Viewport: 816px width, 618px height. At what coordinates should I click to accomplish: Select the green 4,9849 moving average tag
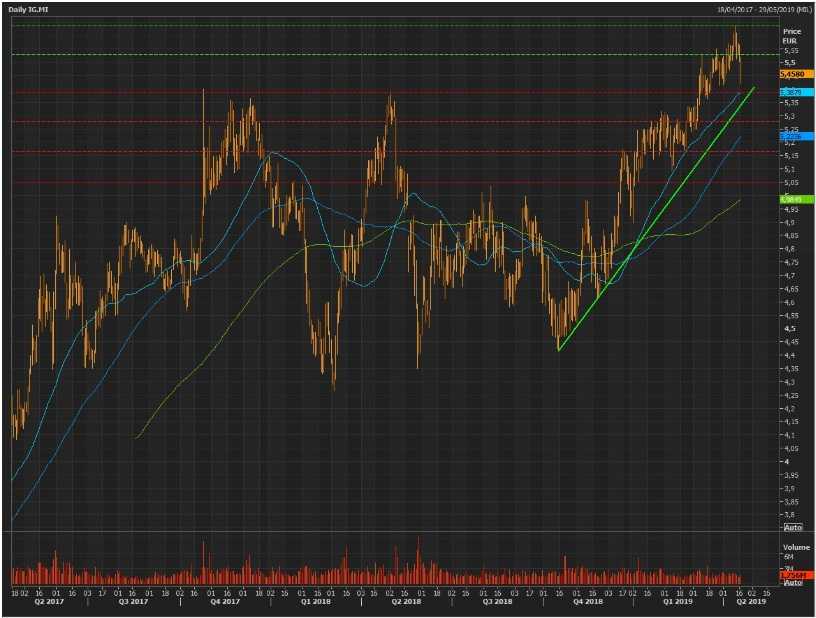click(796, 199)
